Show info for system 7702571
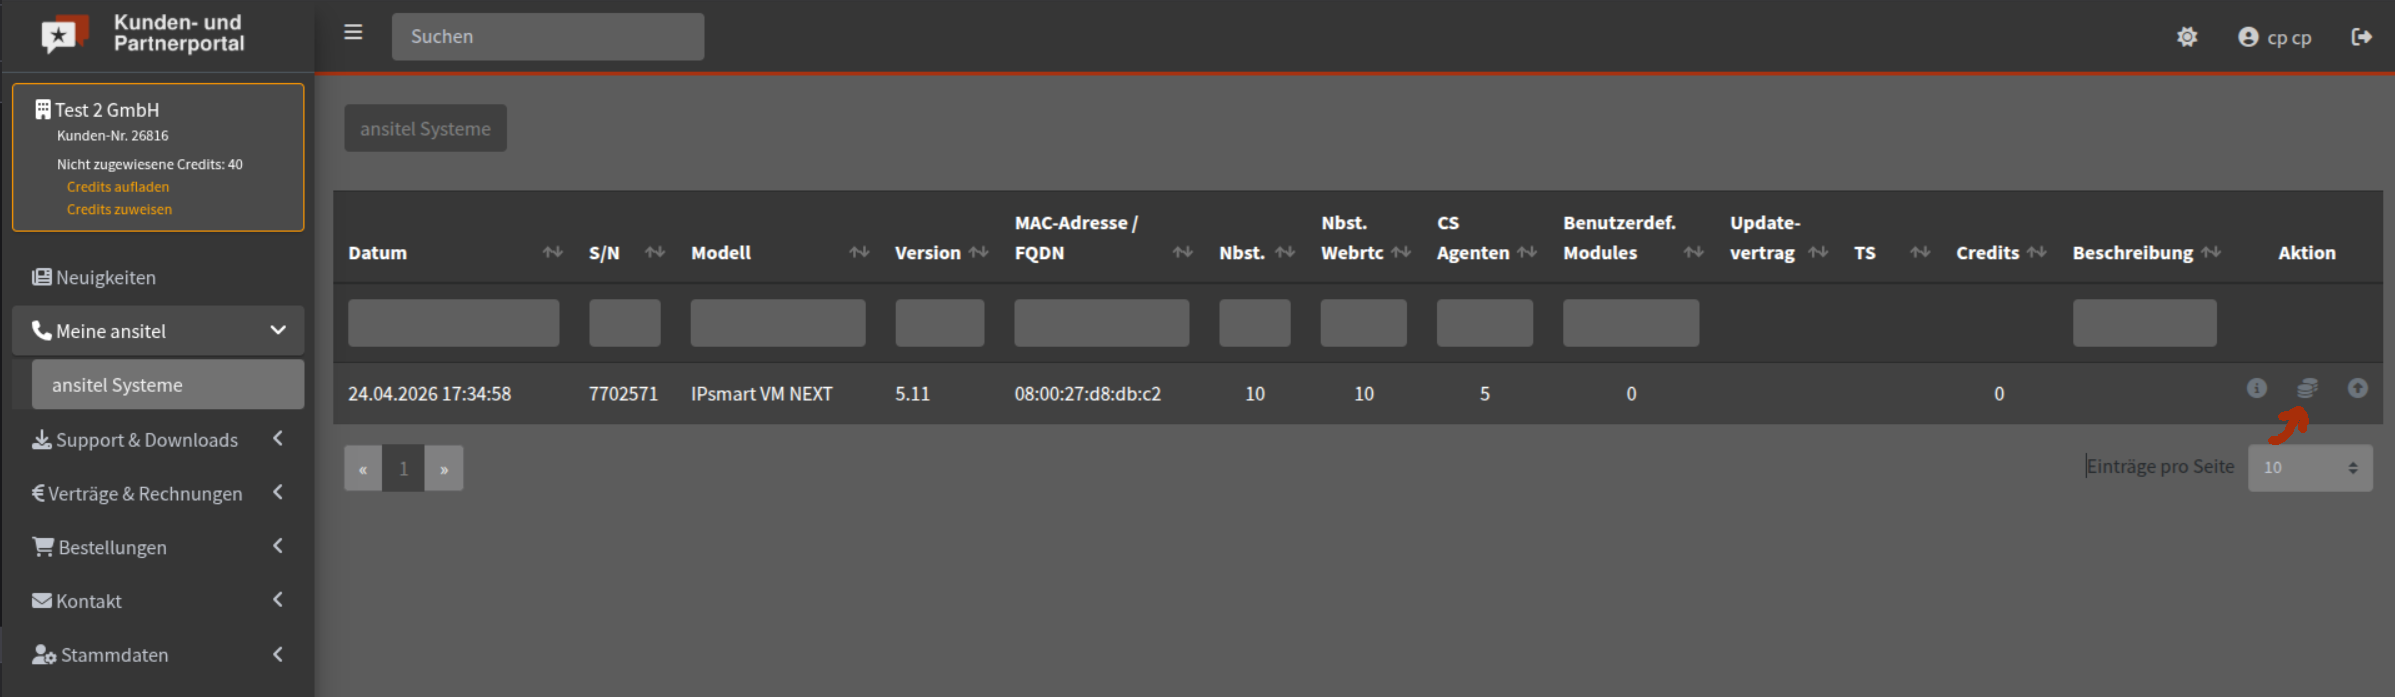The width and height of the screenshot is (2395, 697). [2257, 388]
